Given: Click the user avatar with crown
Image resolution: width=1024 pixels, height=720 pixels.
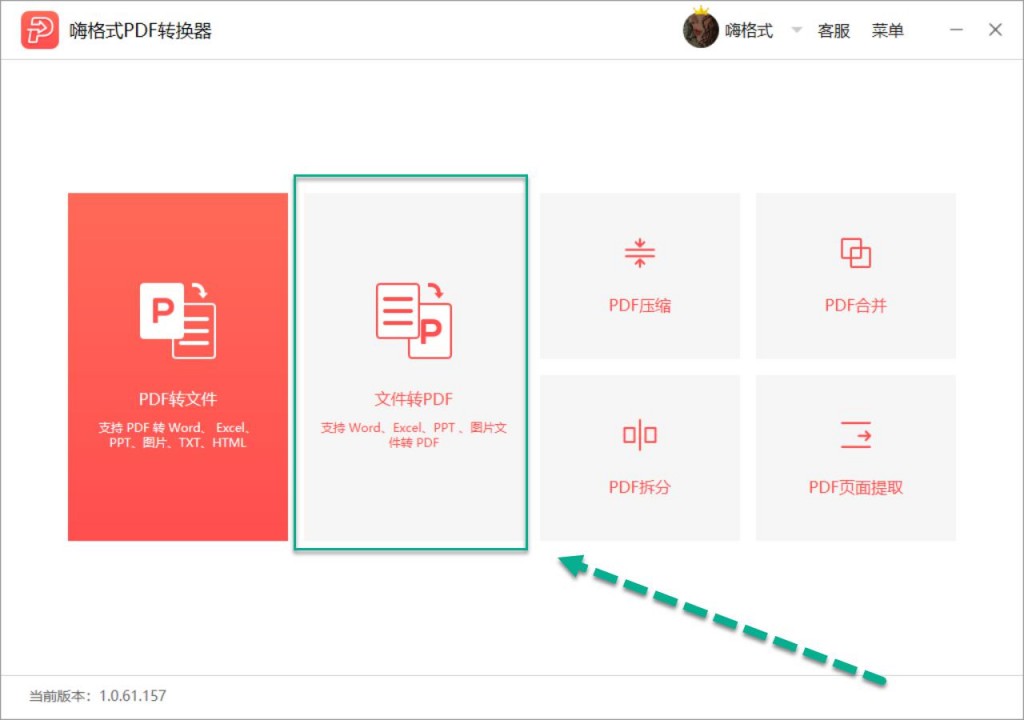Looking at the screenshot, I should pos(701,28).
